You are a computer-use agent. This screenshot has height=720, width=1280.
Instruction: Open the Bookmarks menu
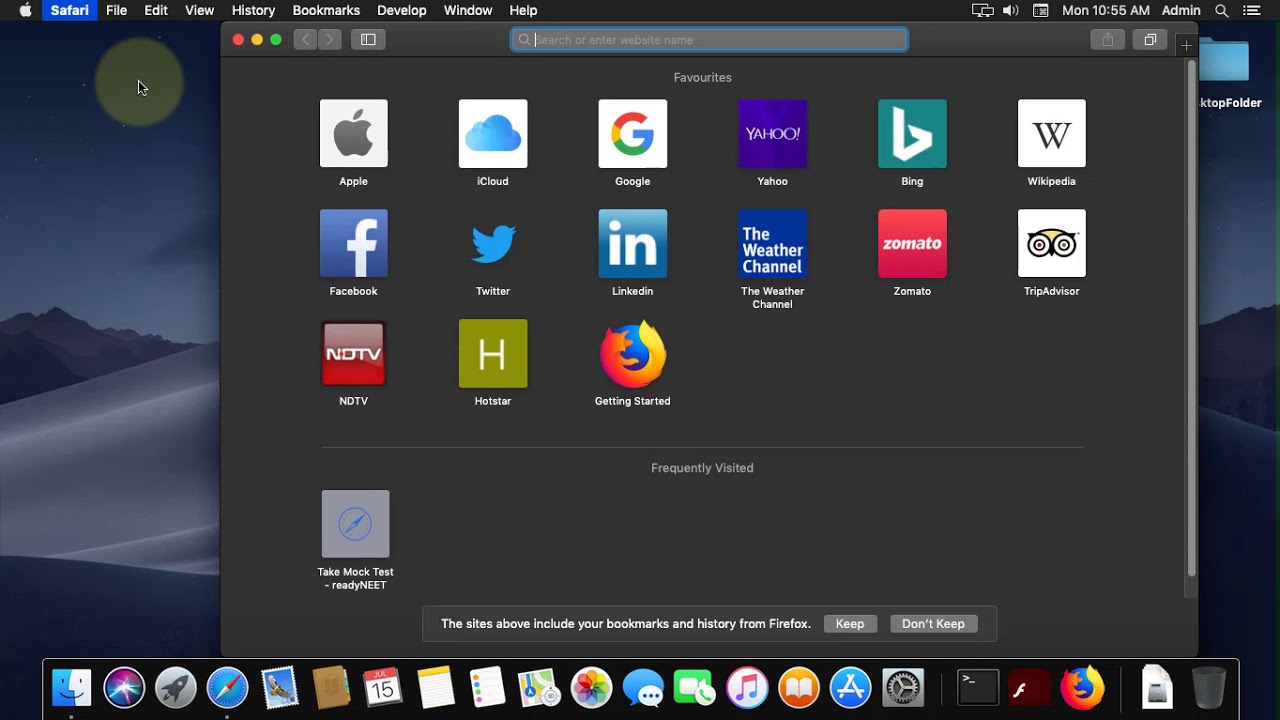[x=326, y=10]
